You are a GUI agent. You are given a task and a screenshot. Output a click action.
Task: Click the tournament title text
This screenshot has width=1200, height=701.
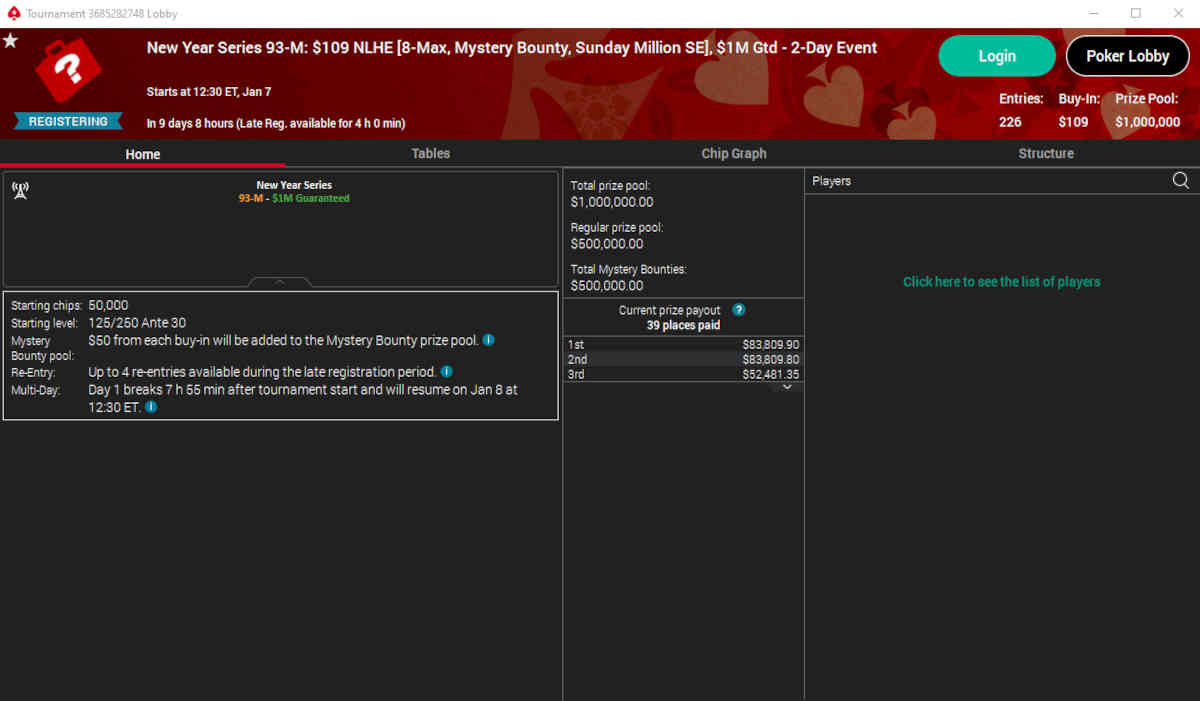(x=512, y=48)
